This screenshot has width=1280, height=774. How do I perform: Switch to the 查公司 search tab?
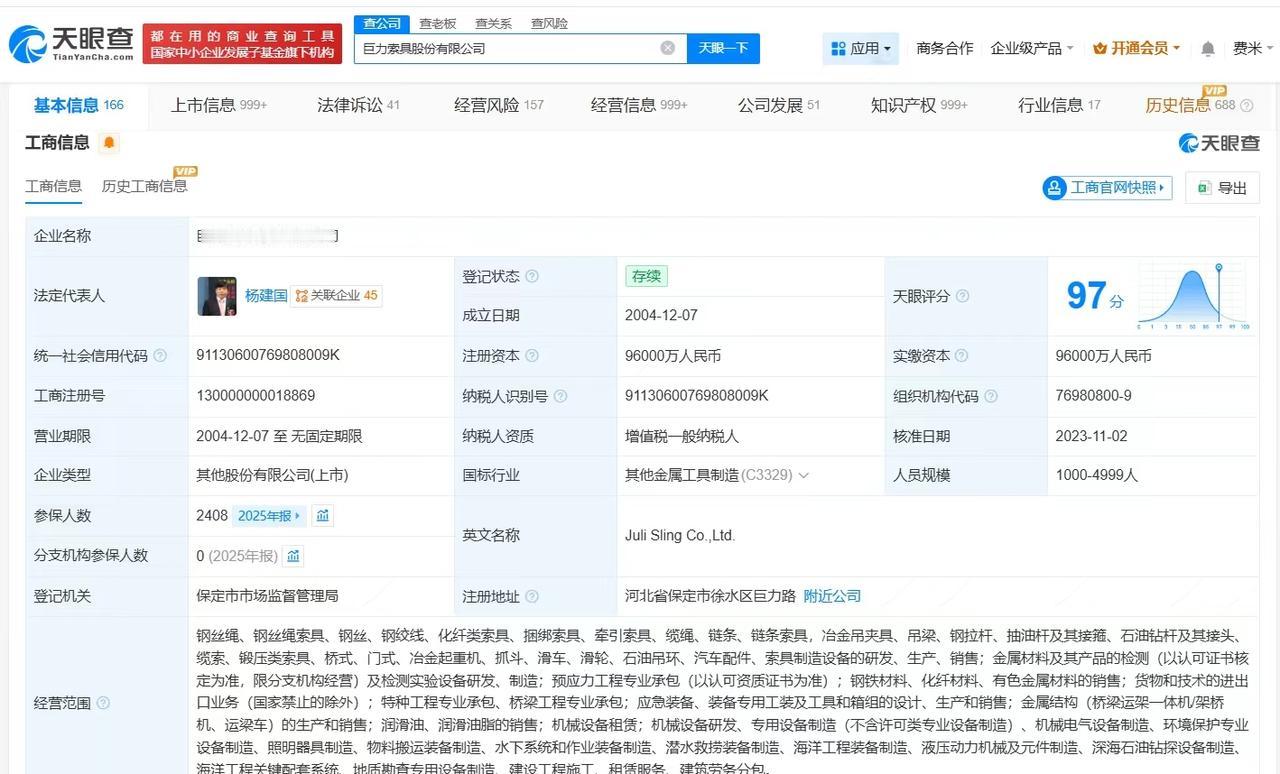click(382, 23)
